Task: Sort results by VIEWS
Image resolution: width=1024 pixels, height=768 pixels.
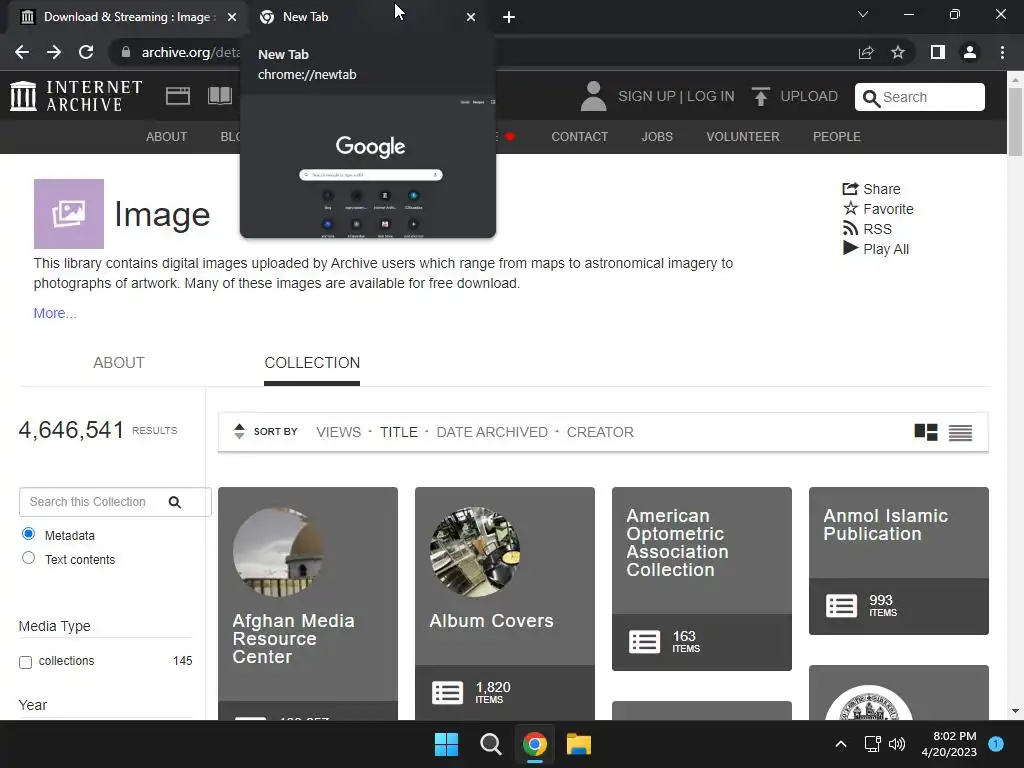Action: 338,432
